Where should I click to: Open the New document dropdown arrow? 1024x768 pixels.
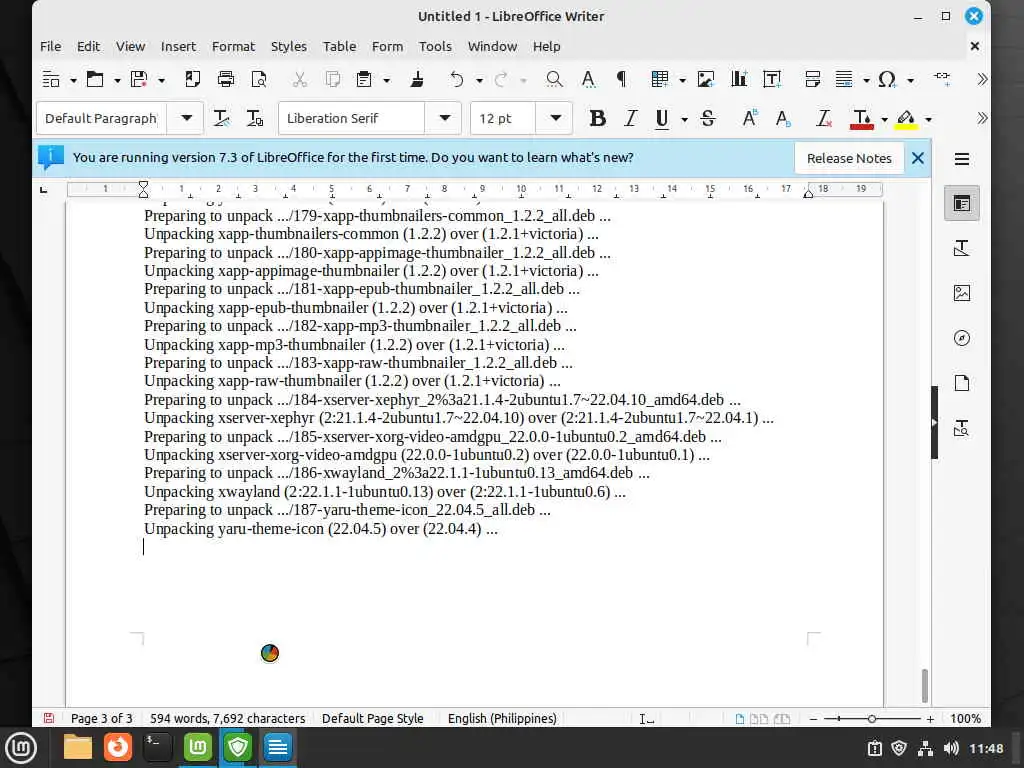pyautogui.click(x=73, y=81)
